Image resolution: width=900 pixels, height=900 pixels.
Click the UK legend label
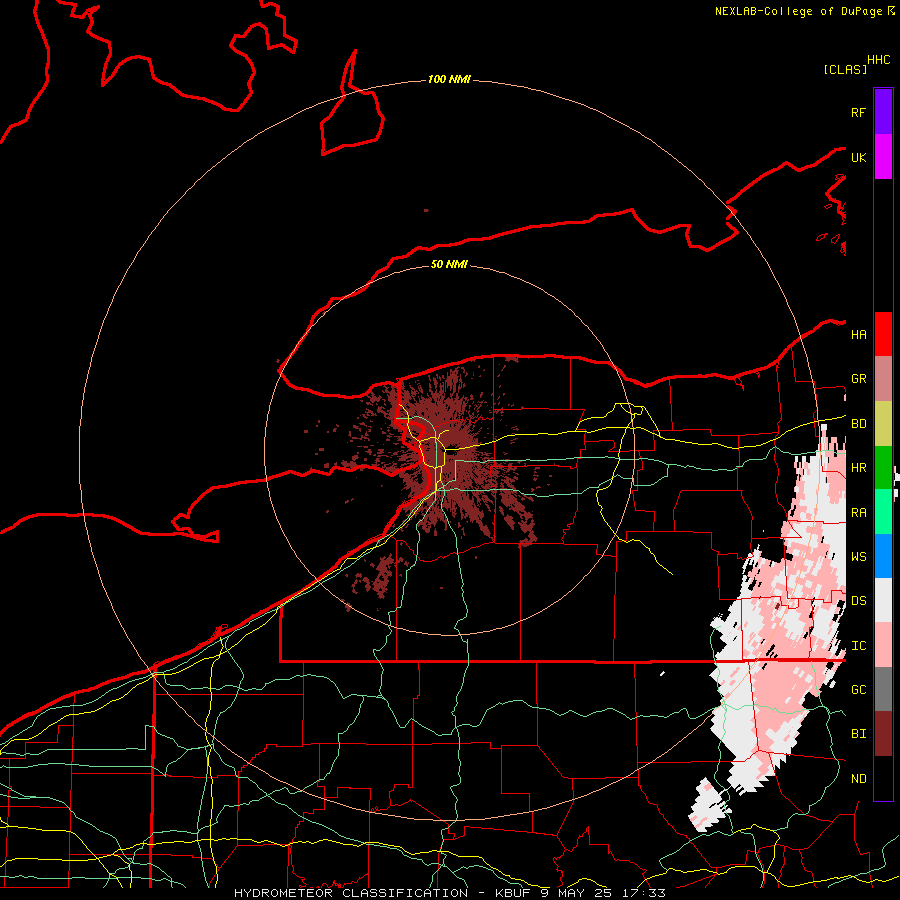pos(858,157)
